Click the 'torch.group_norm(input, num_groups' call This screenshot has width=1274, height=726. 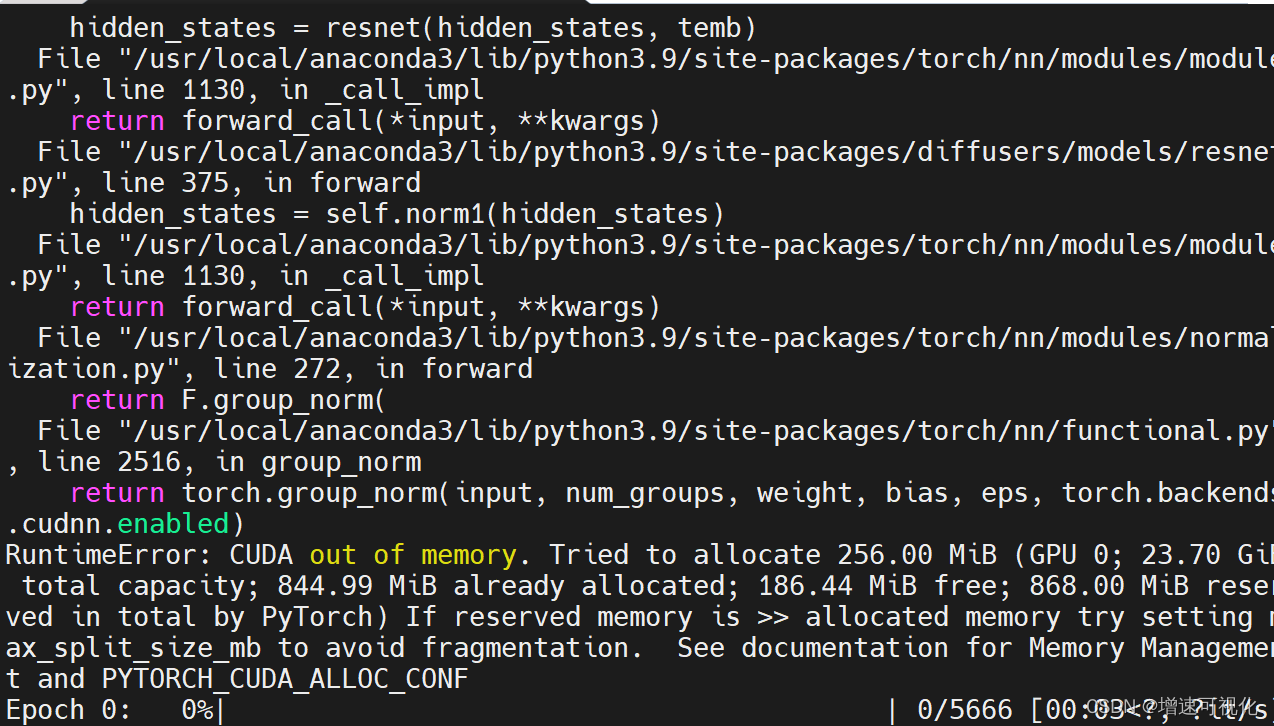pyautogui.click(x=453, y=493)
